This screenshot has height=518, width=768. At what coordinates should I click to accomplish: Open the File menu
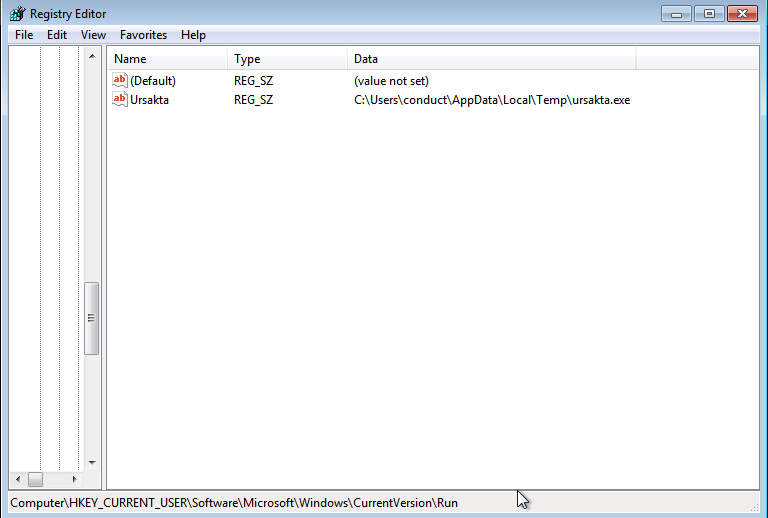(x=24, y=35)
